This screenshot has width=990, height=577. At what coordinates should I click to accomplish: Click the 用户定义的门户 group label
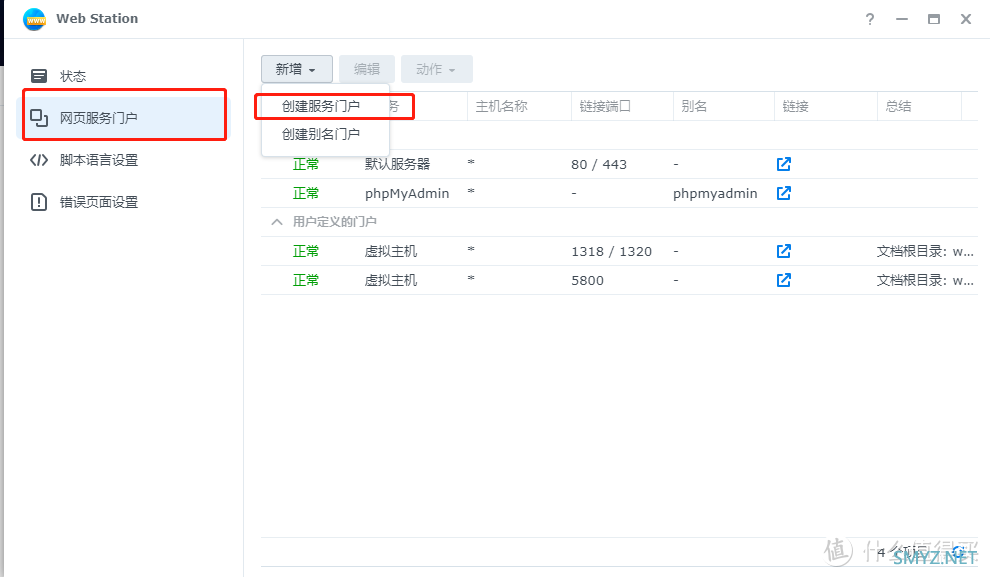335,222
